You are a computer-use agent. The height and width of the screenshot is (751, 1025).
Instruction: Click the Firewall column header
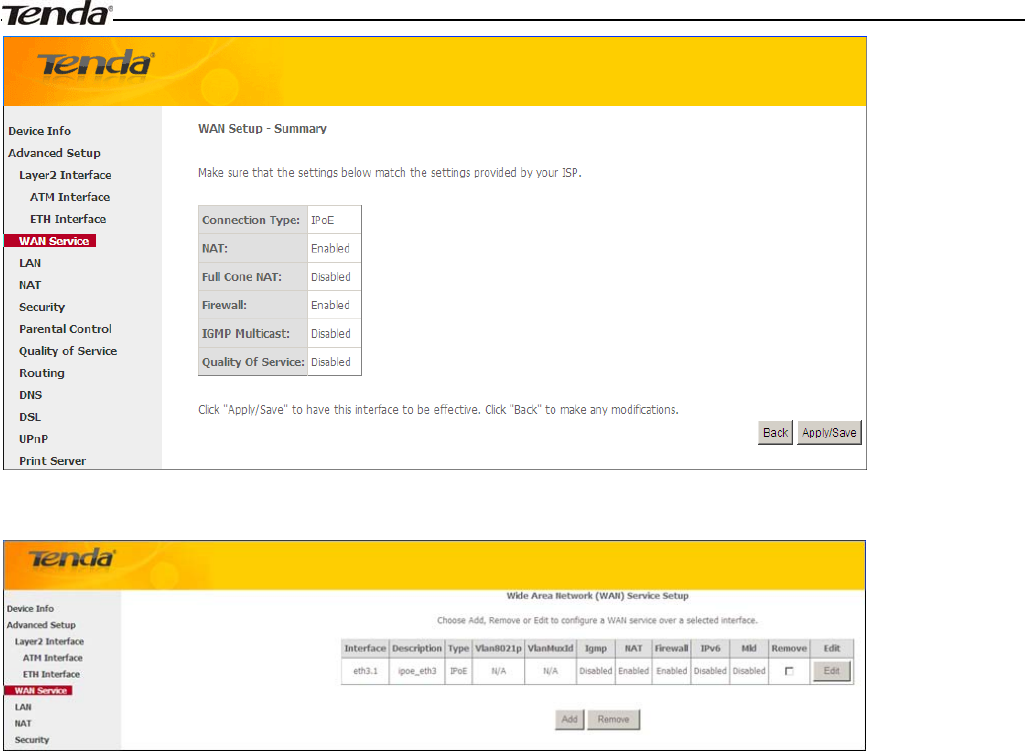(x=671, y=648)
